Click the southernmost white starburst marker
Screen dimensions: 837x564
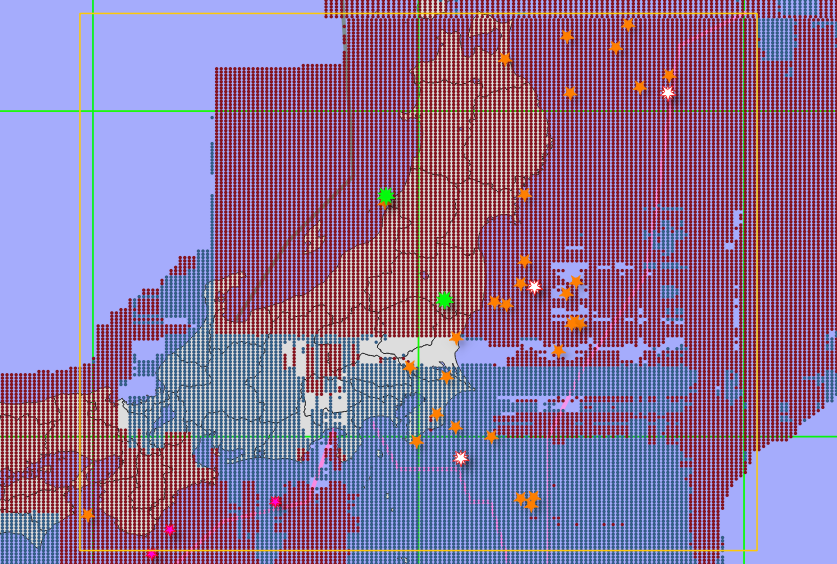coord(461,457)
